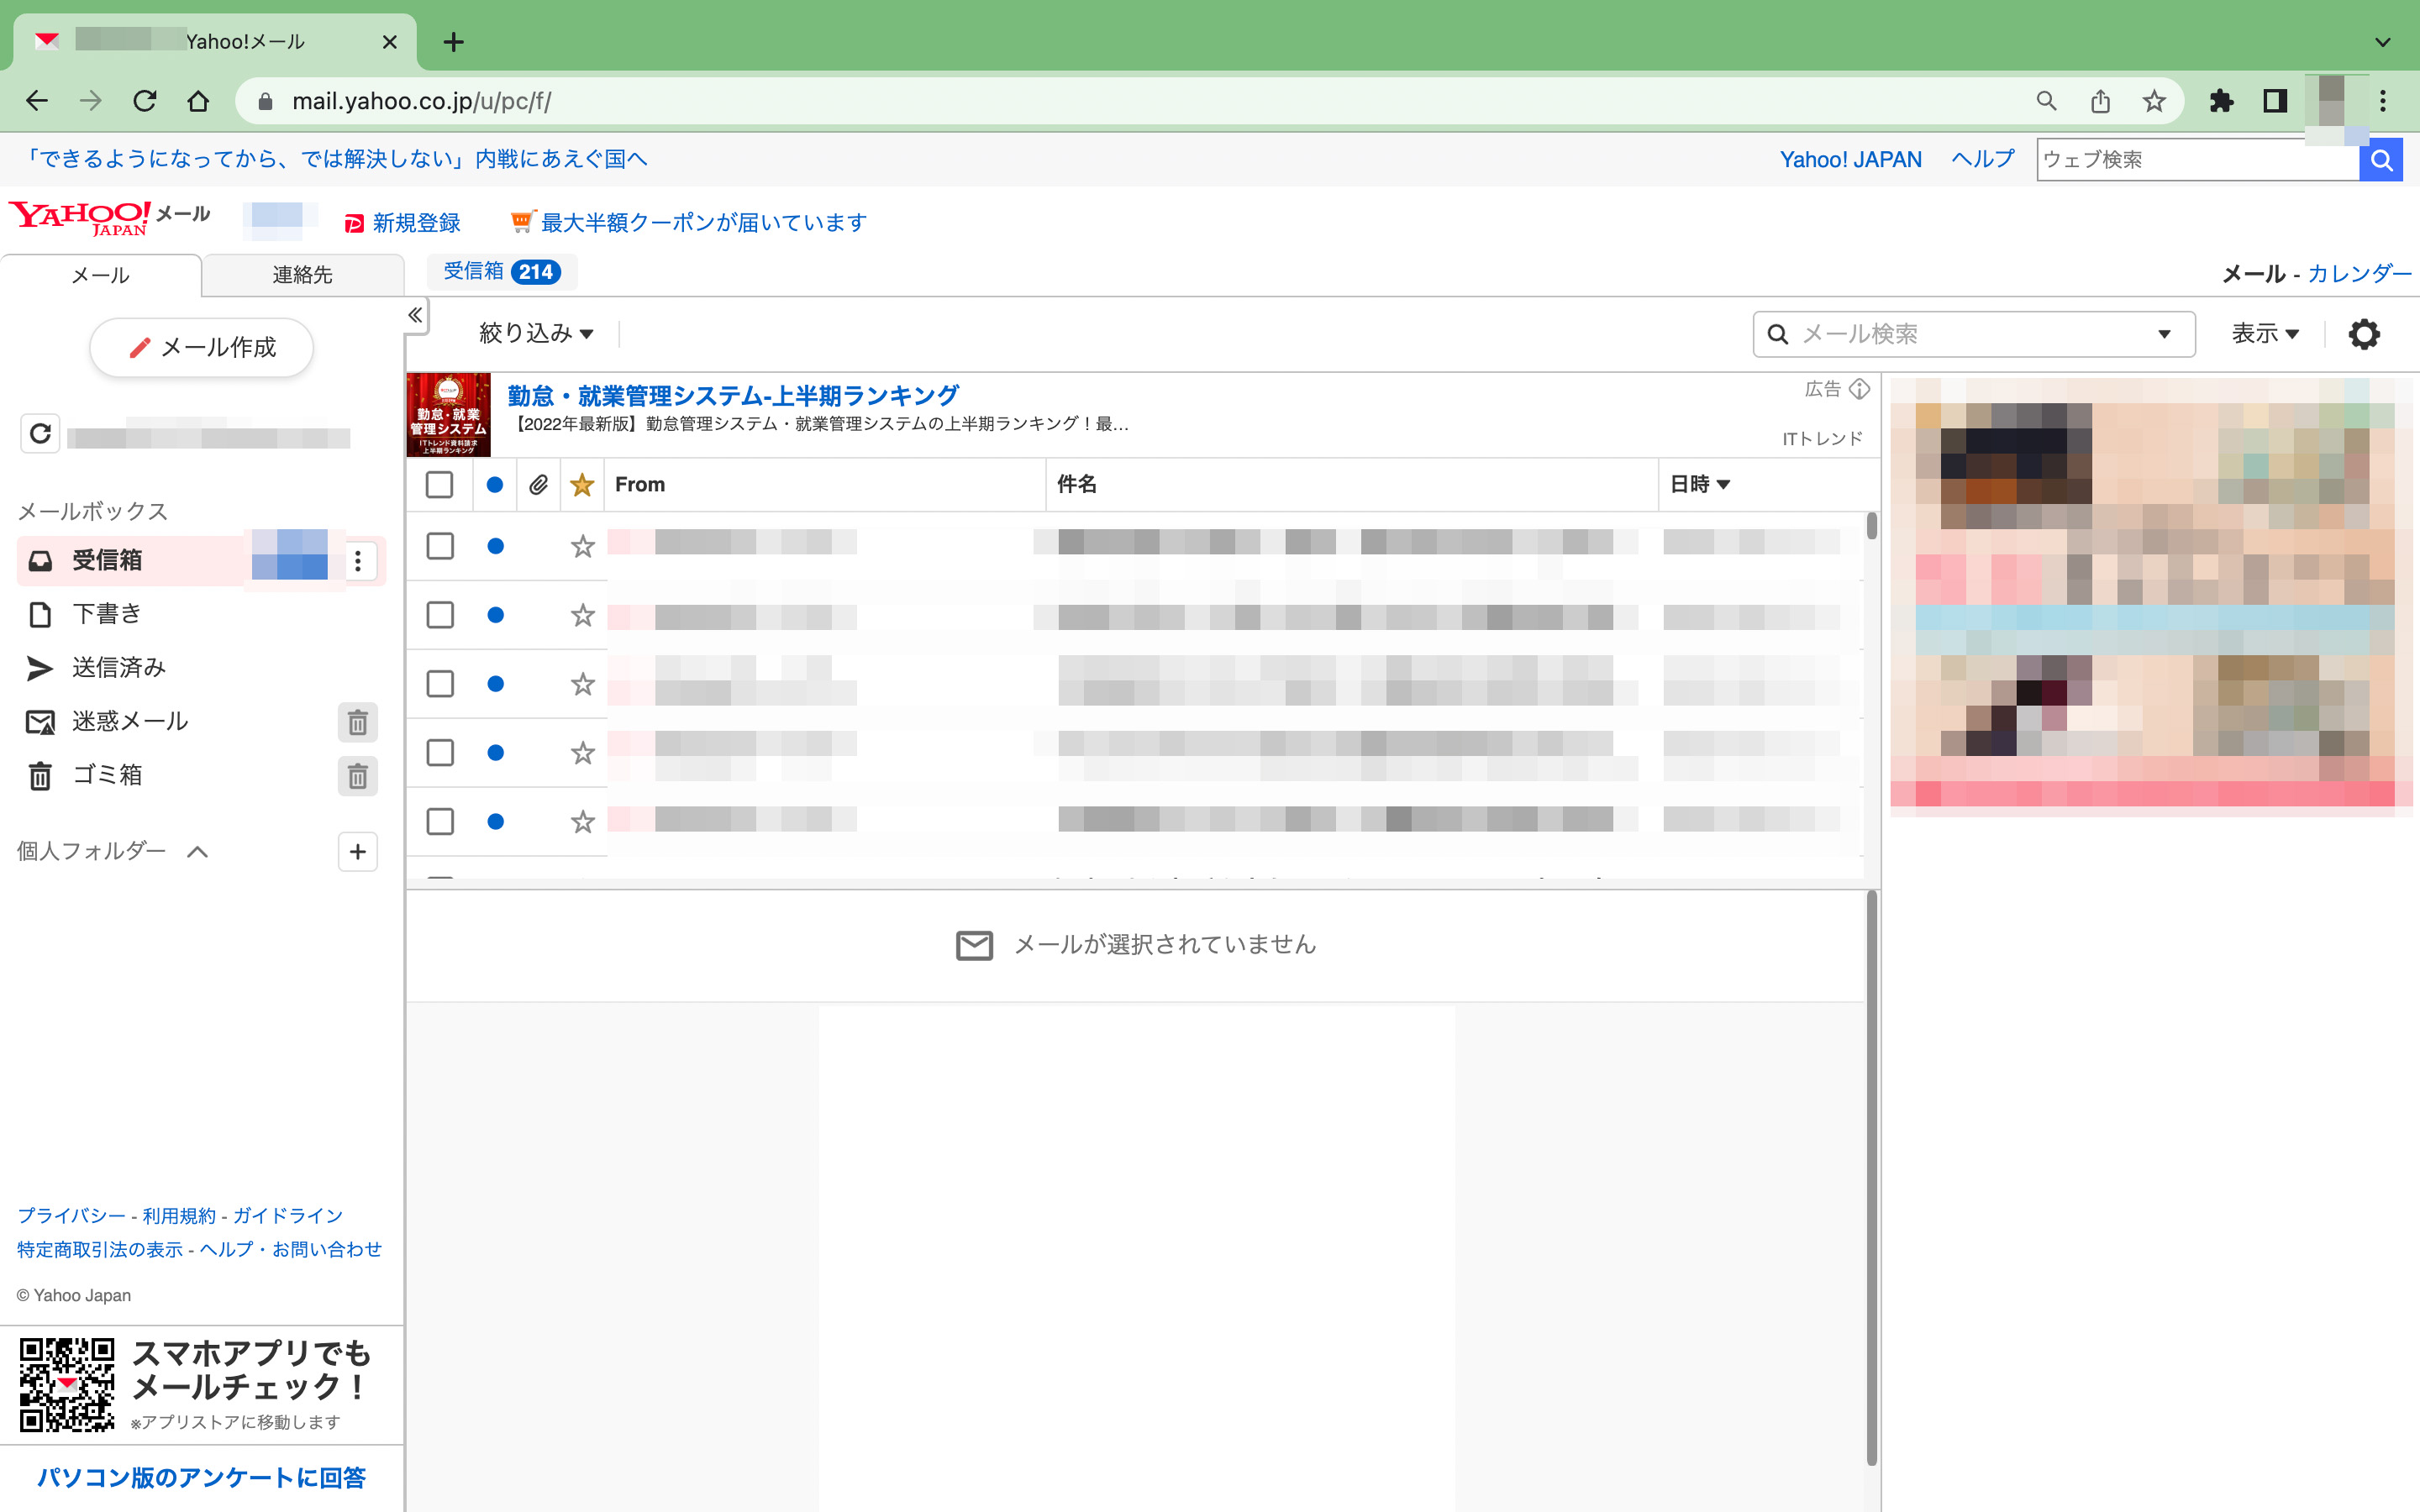2420x1512 pixels.
Task: Bookmark this page with the star icon
Action: pos(2154,101)
